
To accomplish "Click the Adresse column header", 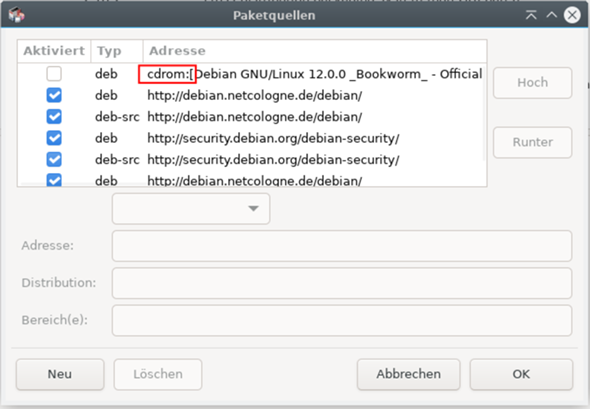I will click(315, 51).
